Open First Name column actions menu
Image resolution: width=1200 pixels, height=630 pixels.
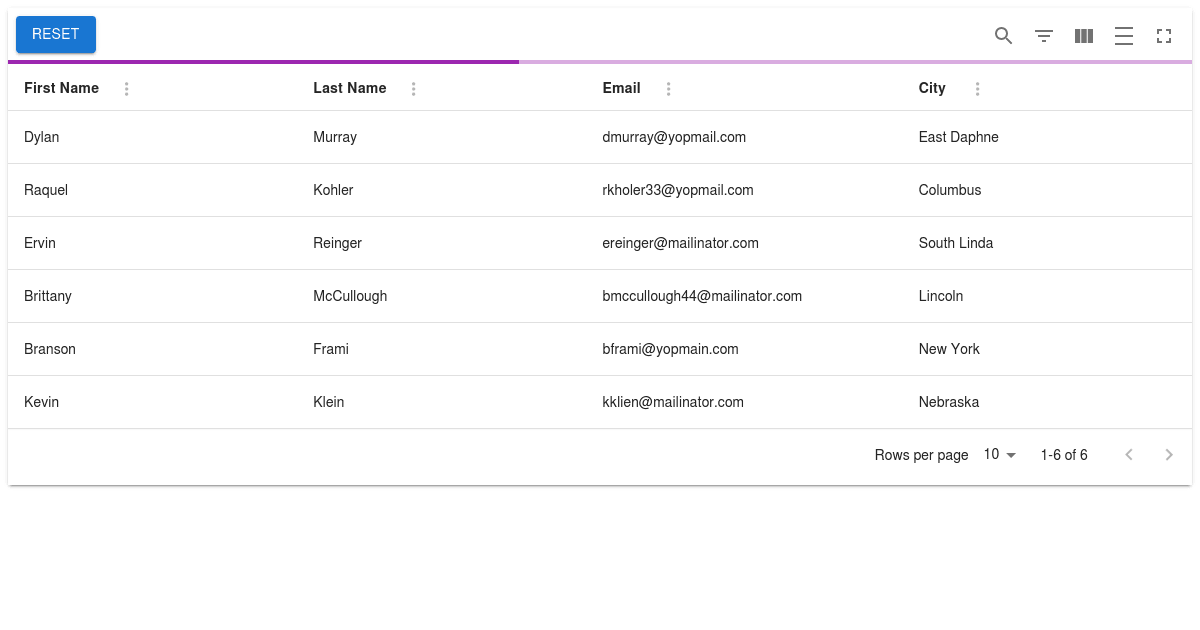point(126,89)
